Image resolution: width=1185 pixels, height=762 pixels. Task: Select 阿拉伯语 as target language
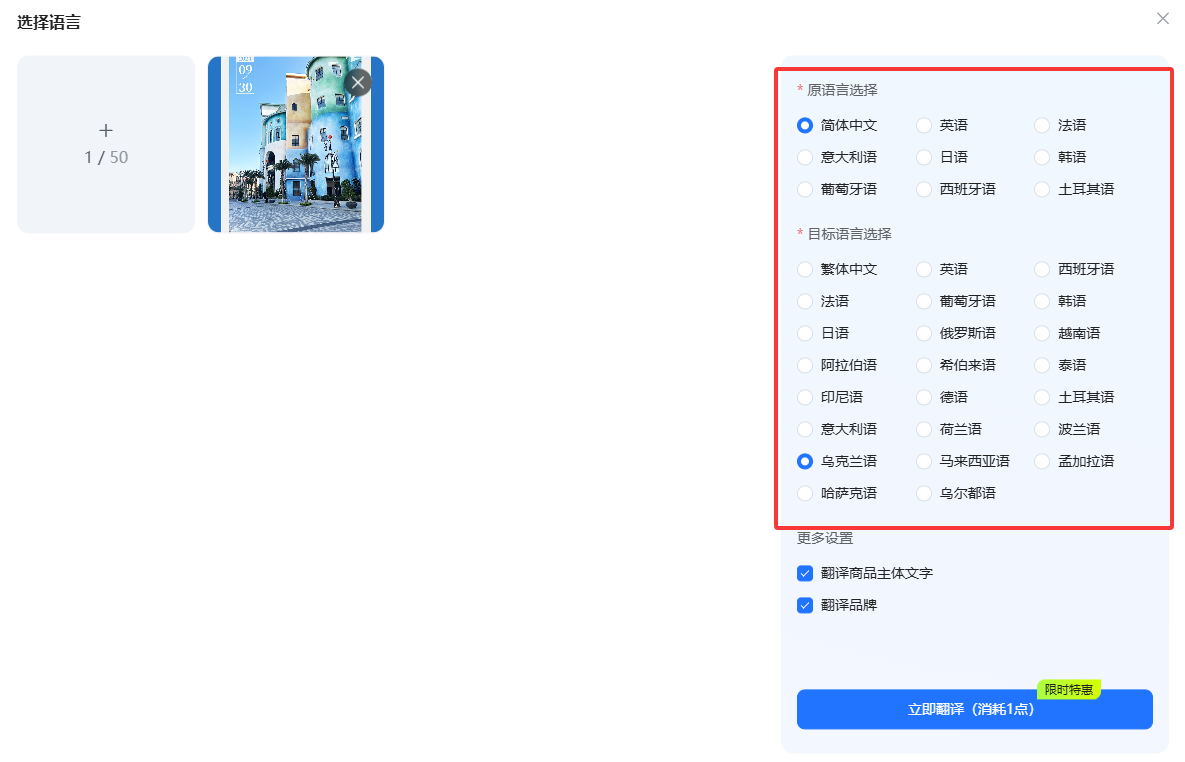[x=805, y=365]
